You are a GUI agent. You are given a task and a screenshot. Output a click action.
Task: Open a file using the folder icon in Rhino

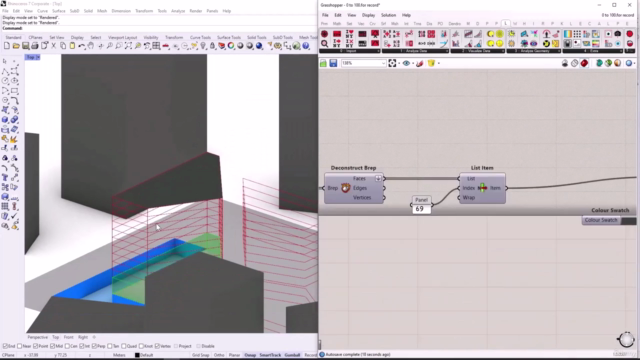tap(16, 46)
